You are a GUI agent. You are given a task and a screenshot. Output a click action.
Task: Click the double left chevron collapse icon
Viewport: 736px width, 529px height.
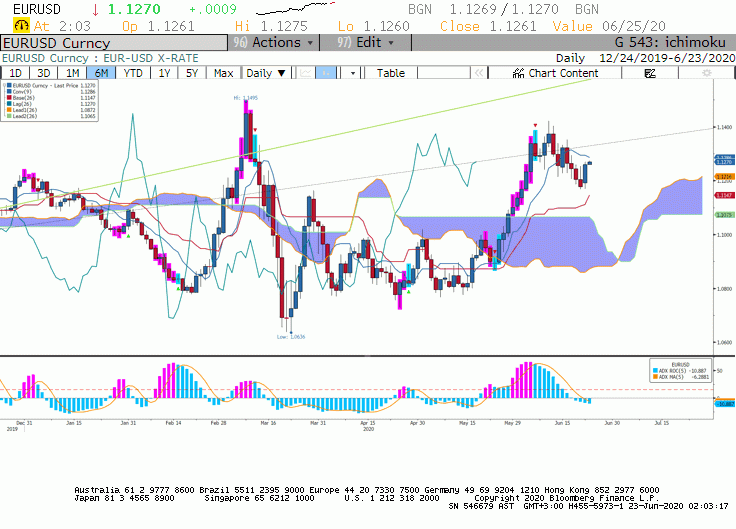(479, 73)
